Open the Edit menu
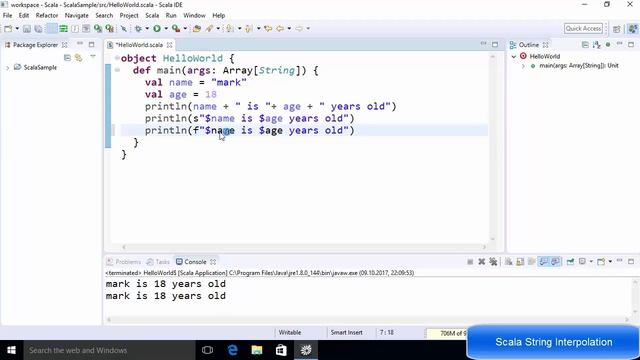The height and width of the screenshot is (360, 640). 24,16
